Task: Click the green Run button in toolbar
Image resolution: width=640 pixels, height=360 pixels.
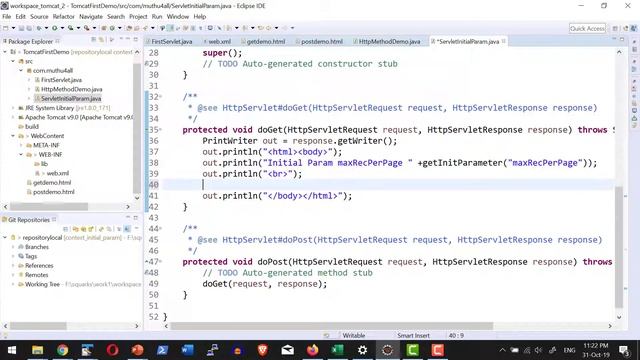Action: coord(54,28)
